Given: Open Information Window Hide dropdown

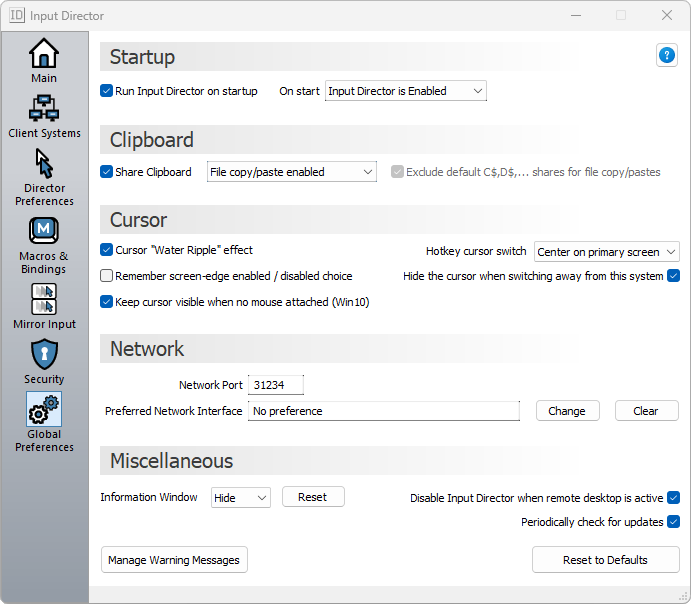Looking at the screenshot, I should pos(240,497).
